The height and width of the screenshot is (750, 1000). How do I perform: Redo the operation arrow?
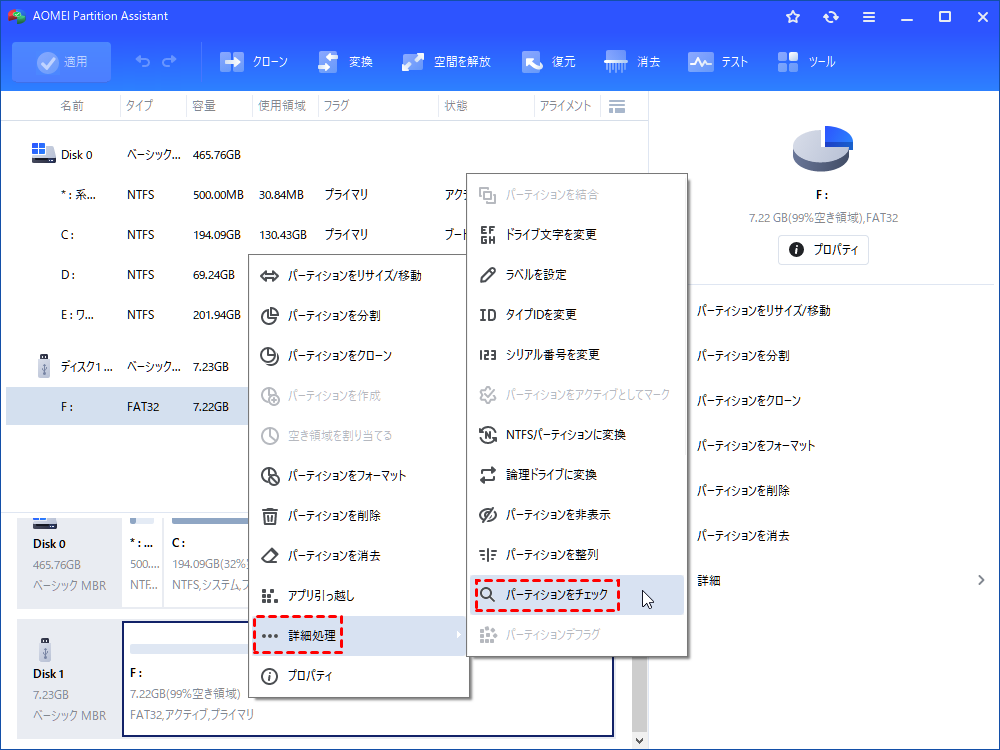coord(169,61)
